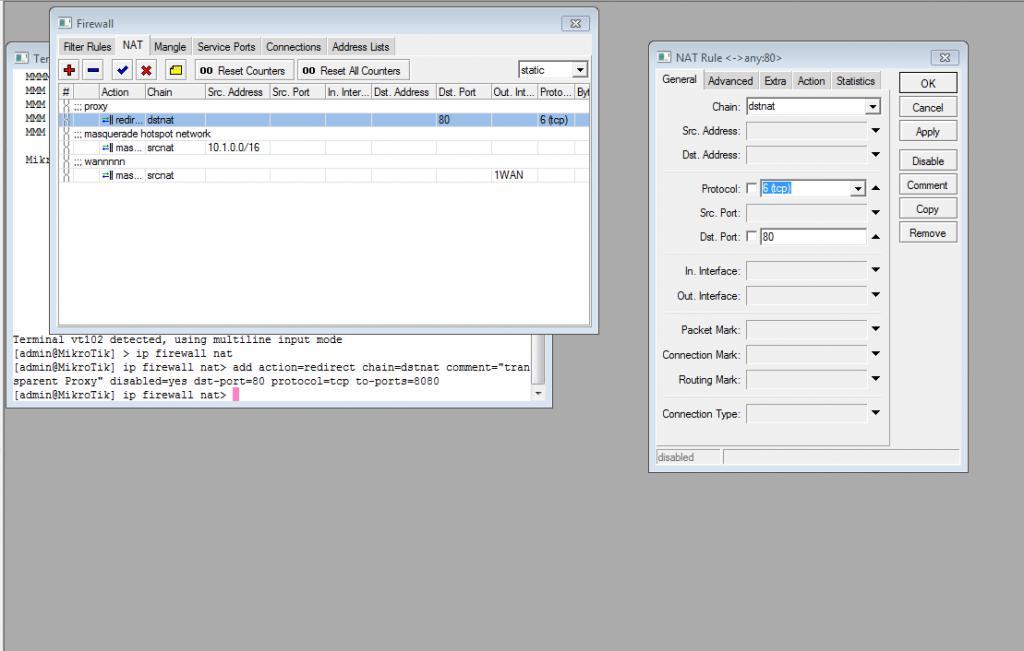Toggle the Protocol invert checkbox
Image resolution: width=1024 pixels, height=651 pixels.
coord(752,189)
